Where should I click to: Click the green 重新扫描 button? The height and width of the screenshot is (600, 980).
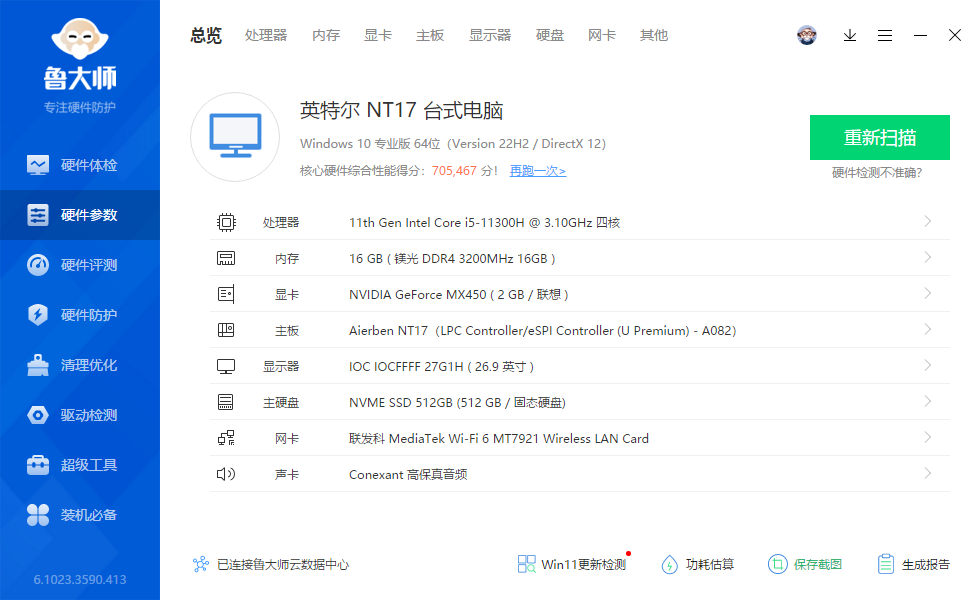(x=879, y=138)
